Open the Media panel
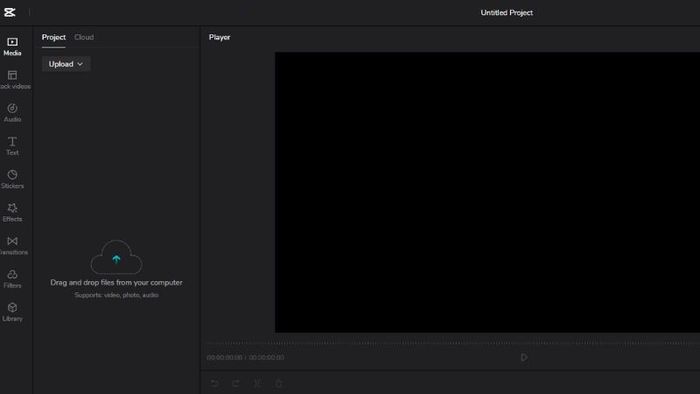This screenshot has height=394, width=700. [12, 46]
